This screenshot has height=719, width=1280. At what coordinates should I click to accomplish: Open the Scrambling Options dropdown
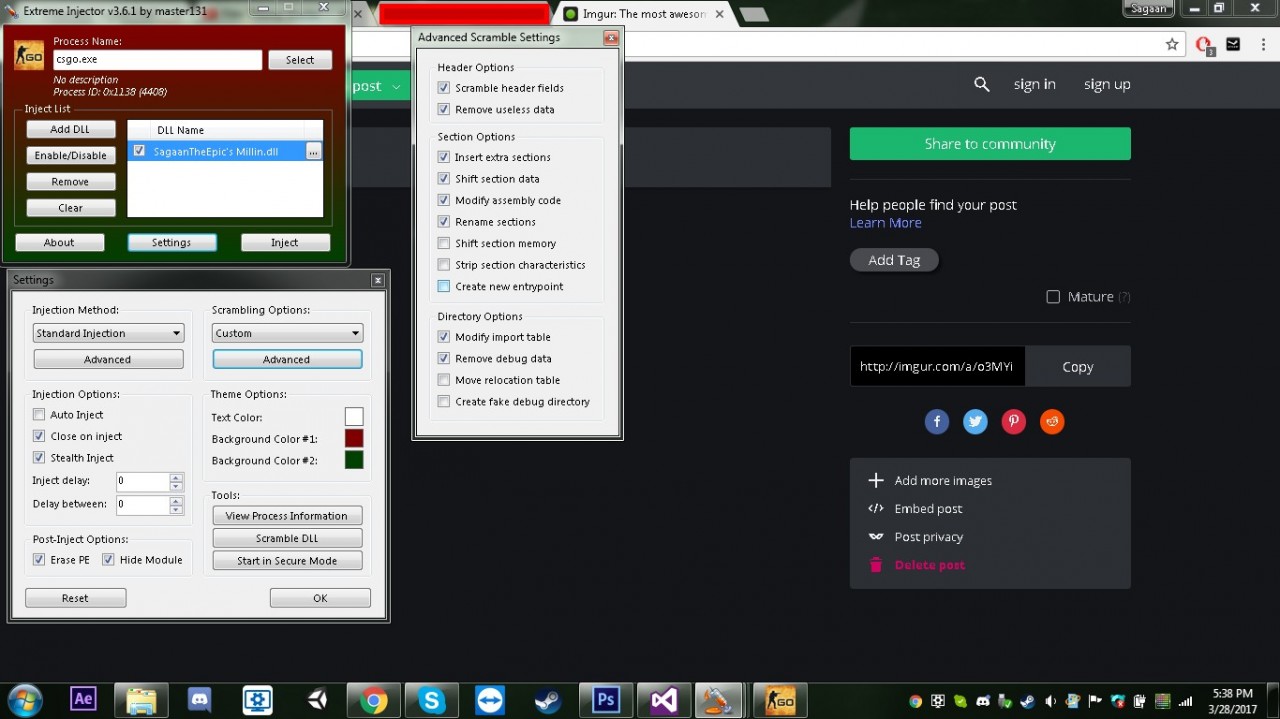click(x=287, y=333)
